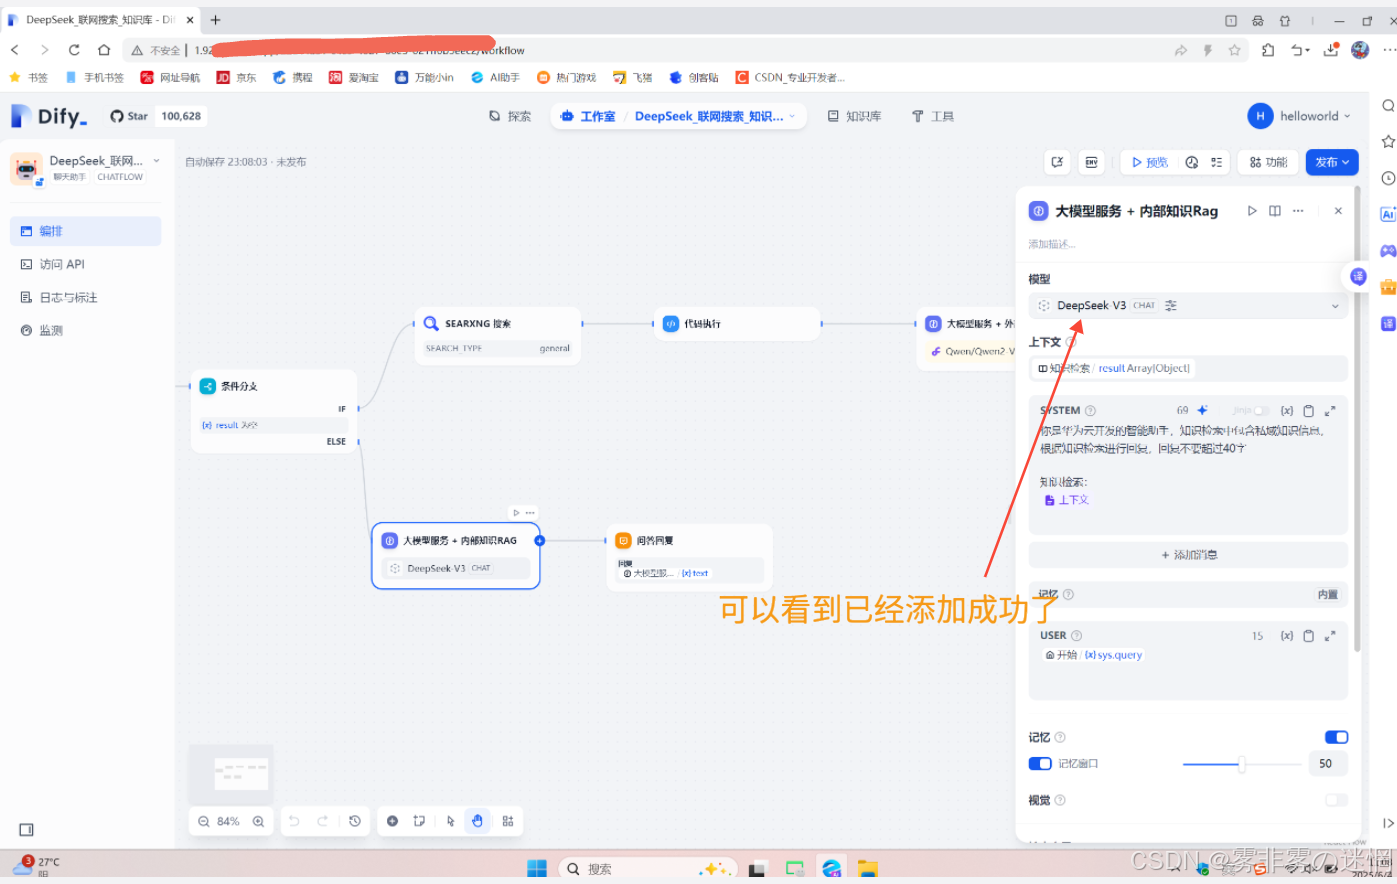Viewport: 1397px width, 884px height.
Task: Close the node settings panel
Action: coord(1338,211)
